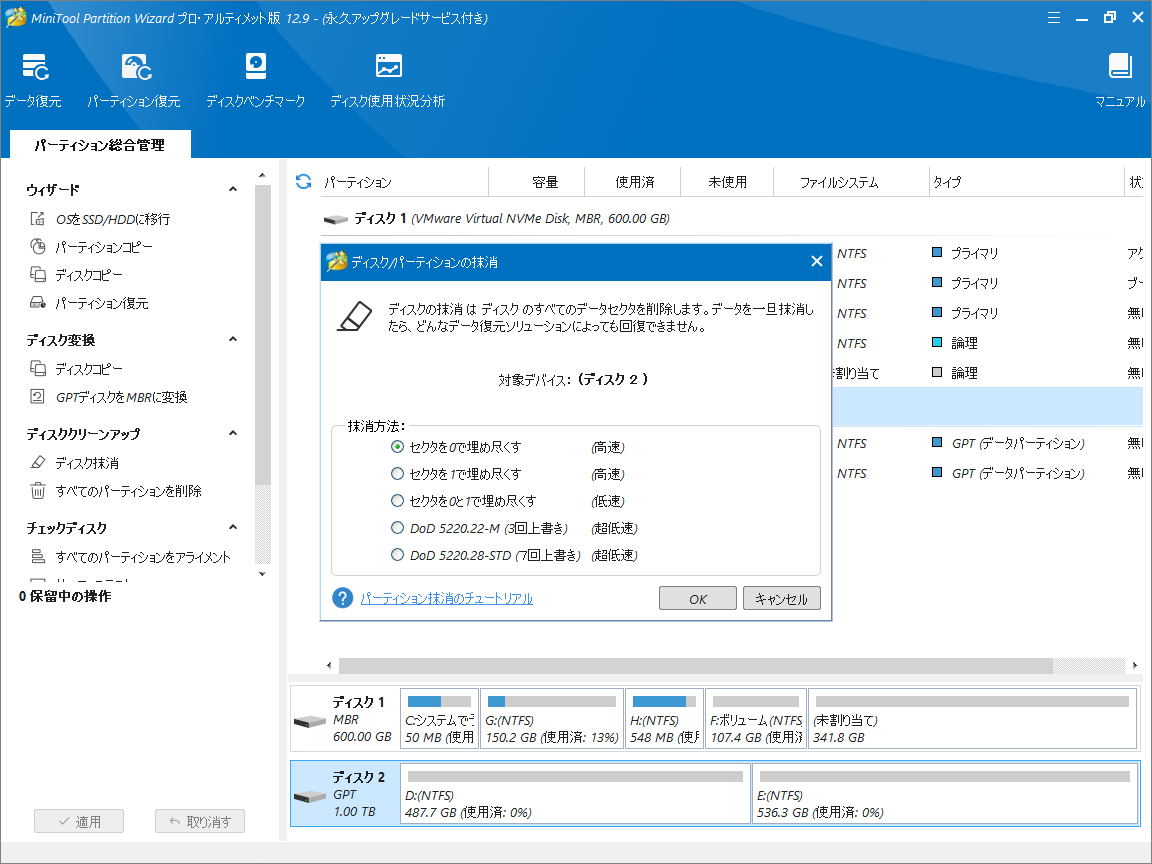Sort by the 使用済 column header

click(x=634, y=182)
